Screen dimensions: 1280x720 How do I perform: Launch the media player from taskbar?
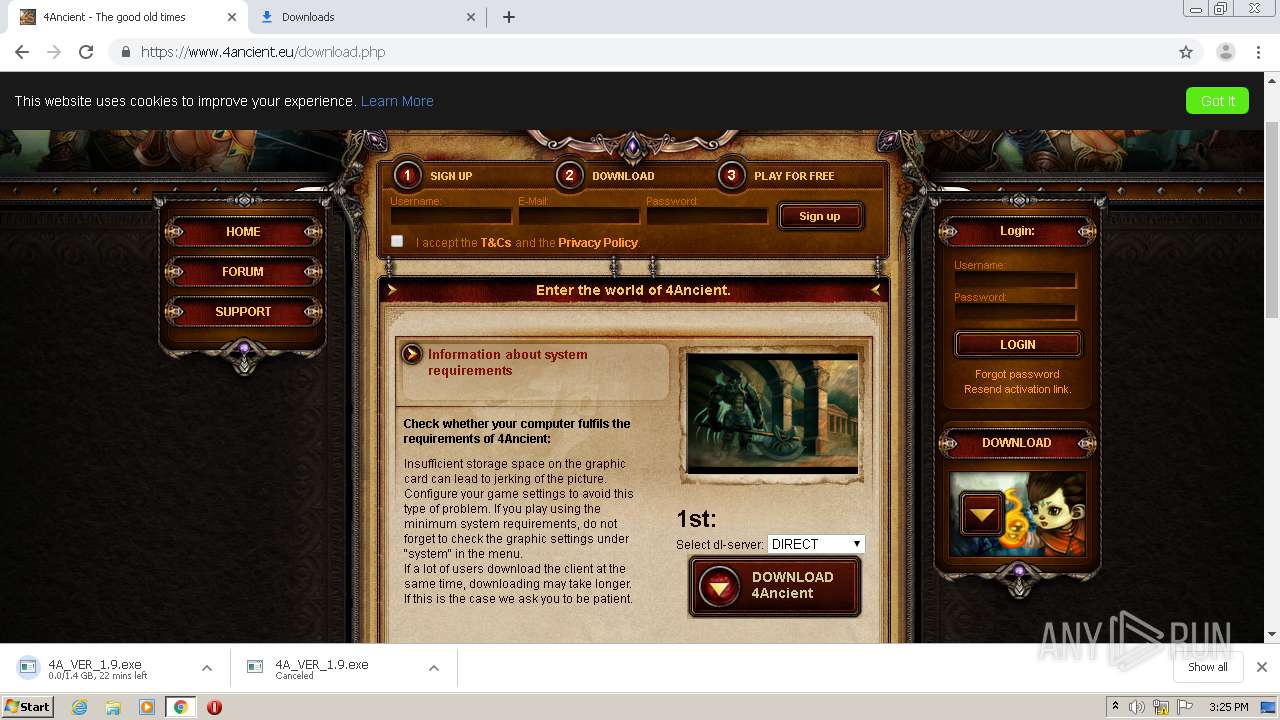147,707
